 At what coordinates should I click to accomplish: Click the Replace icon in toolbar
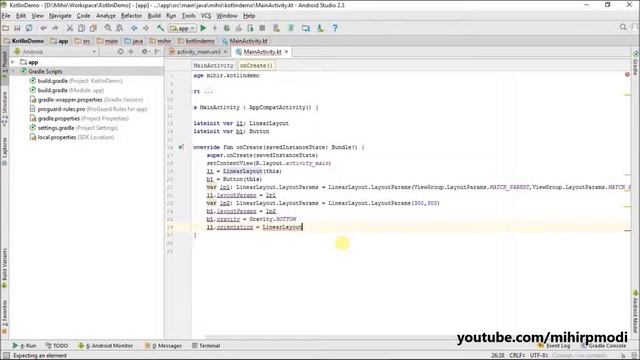[120, 28]
